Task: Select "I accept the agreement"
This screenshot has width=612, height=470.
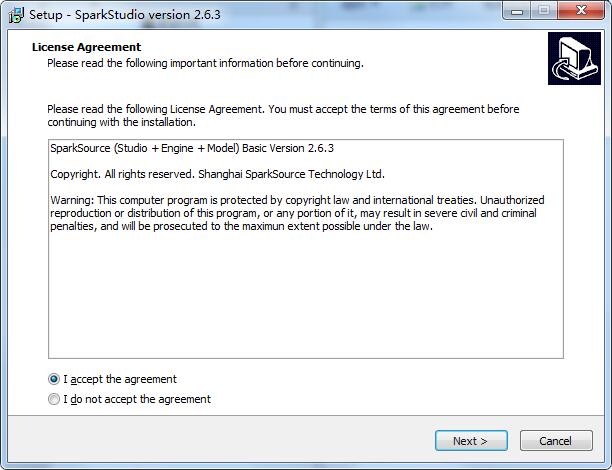Action: point(54,380)
